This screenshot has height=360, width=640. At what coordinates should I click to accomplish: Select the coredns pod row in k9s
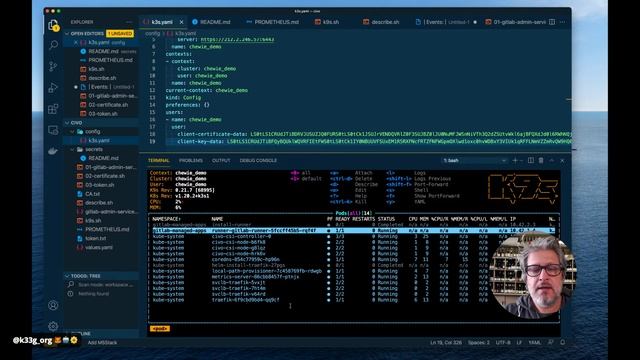pos(353,259)
